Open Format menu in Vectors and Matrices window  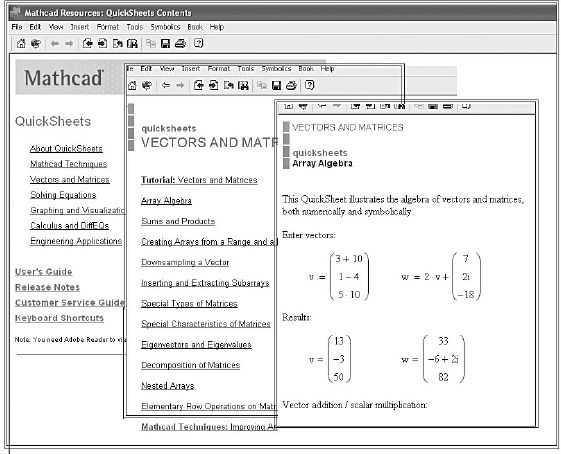pos(219,69)
